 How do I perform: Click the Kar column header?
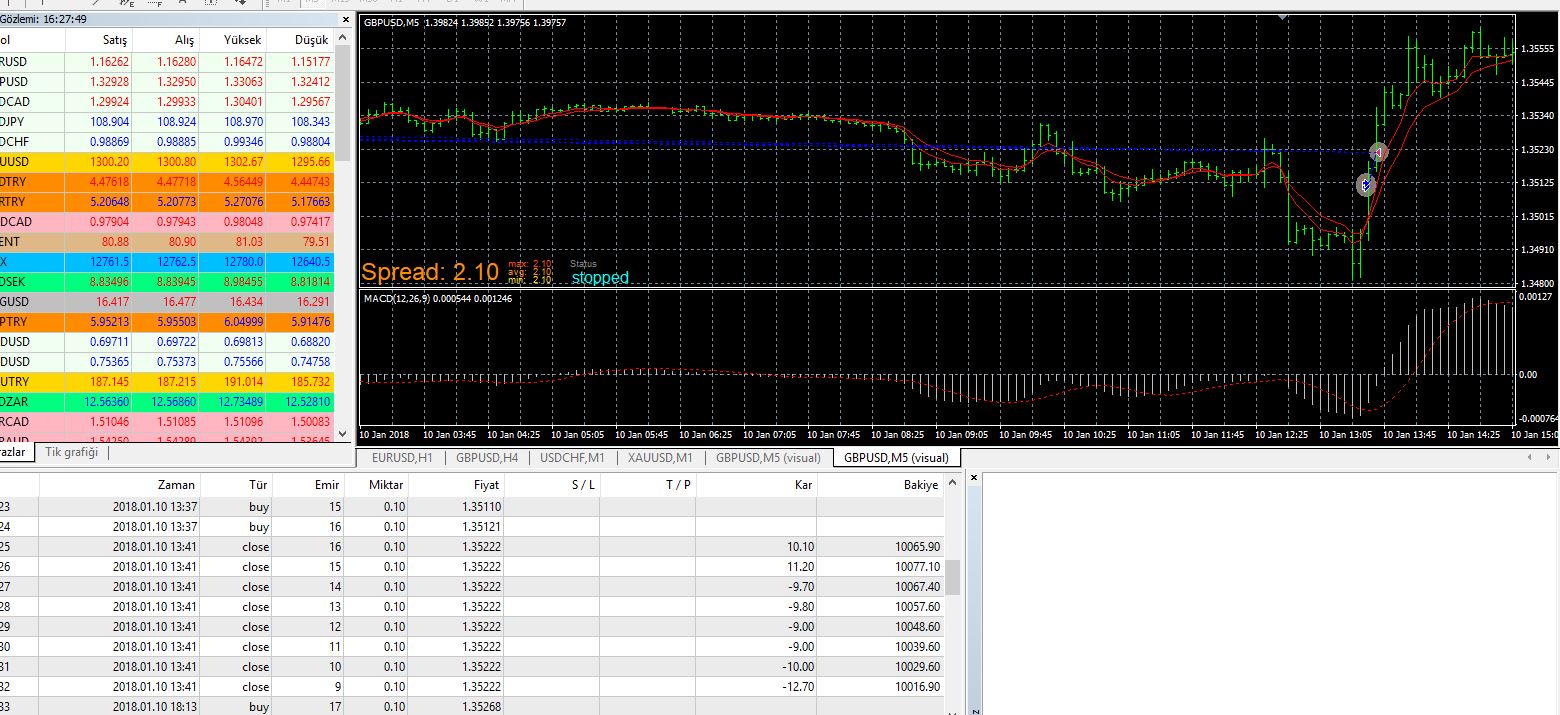pos(756,485)
